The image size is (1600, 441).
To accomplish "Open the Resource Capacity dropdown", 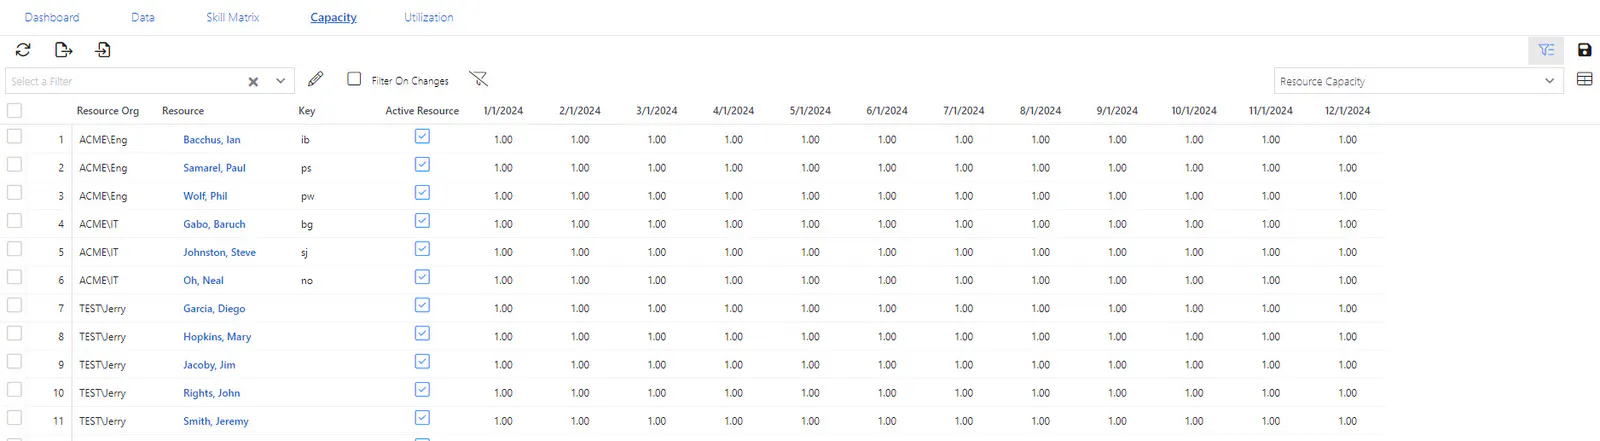I will tap(1419, 81).
